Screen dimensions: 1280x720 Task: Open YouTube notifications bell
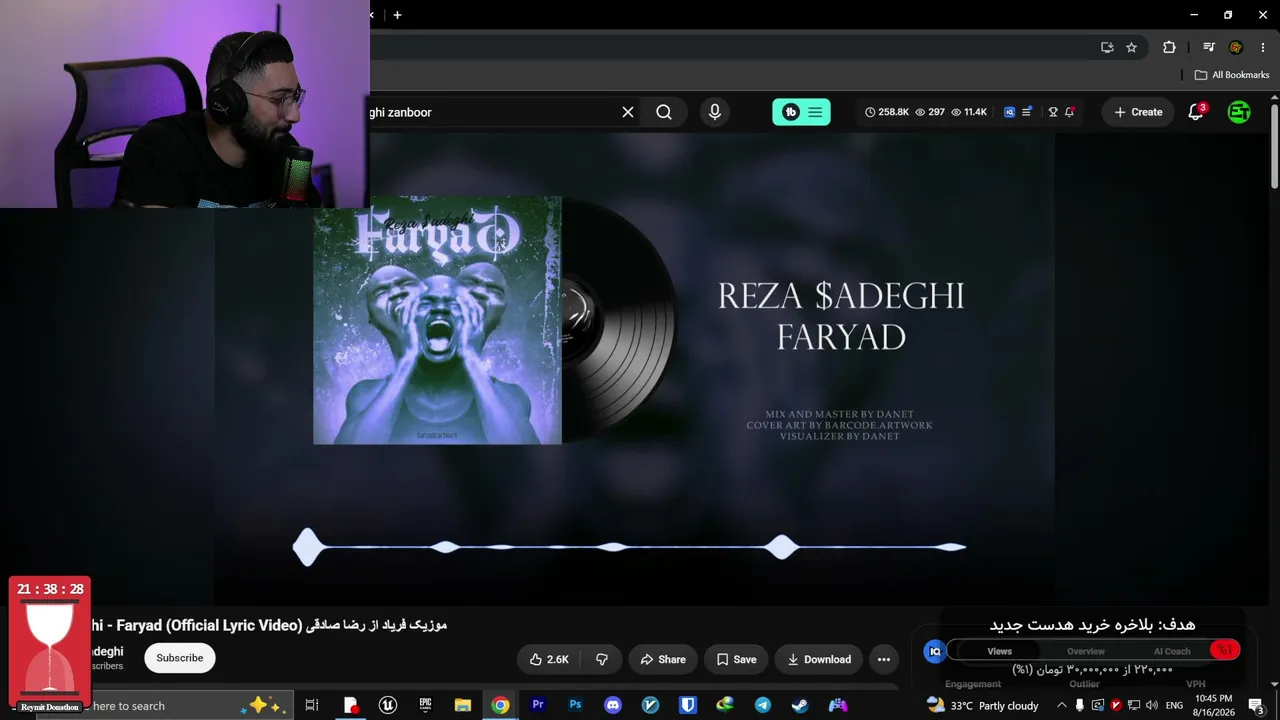(1195, 112)
